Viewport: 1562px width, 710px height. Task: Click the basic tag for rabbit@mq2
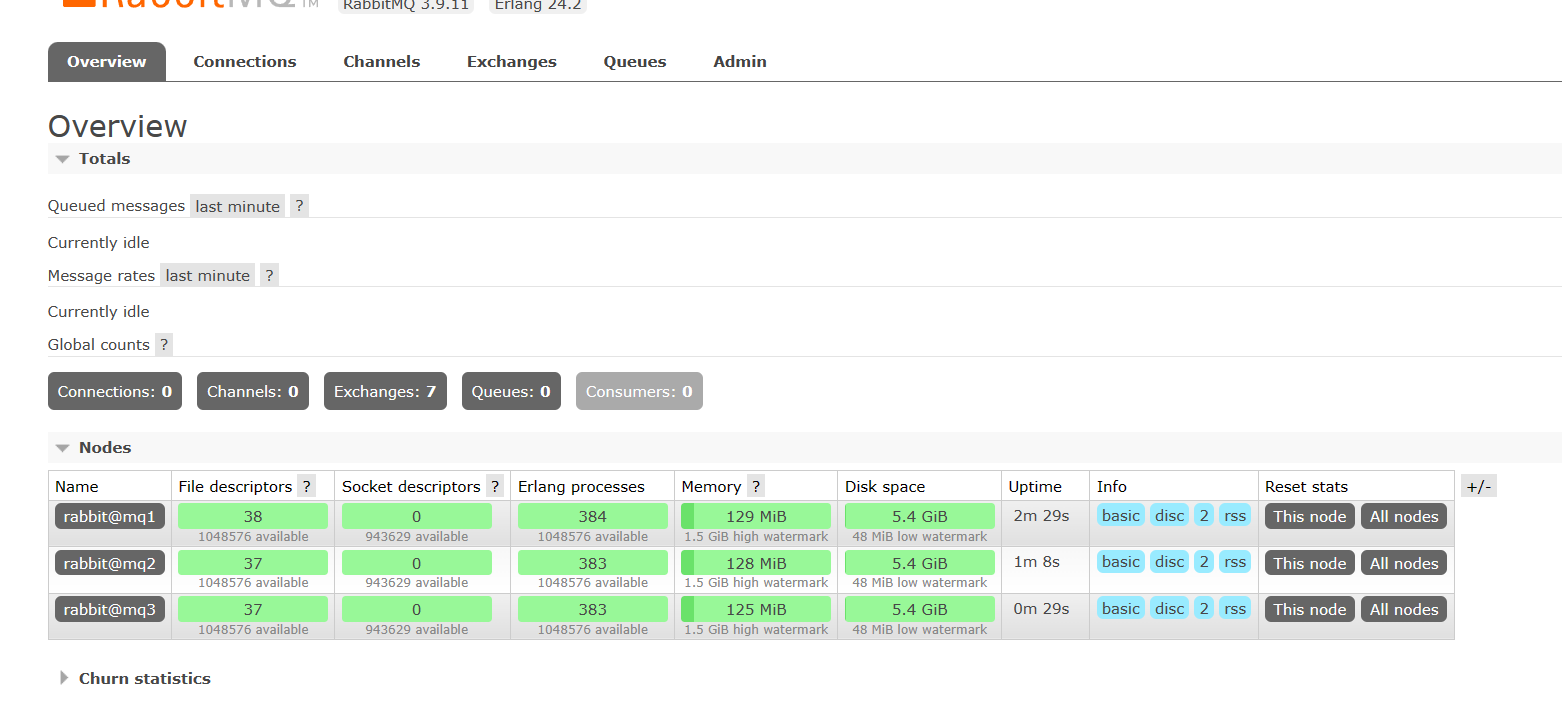pos(1121,561)
